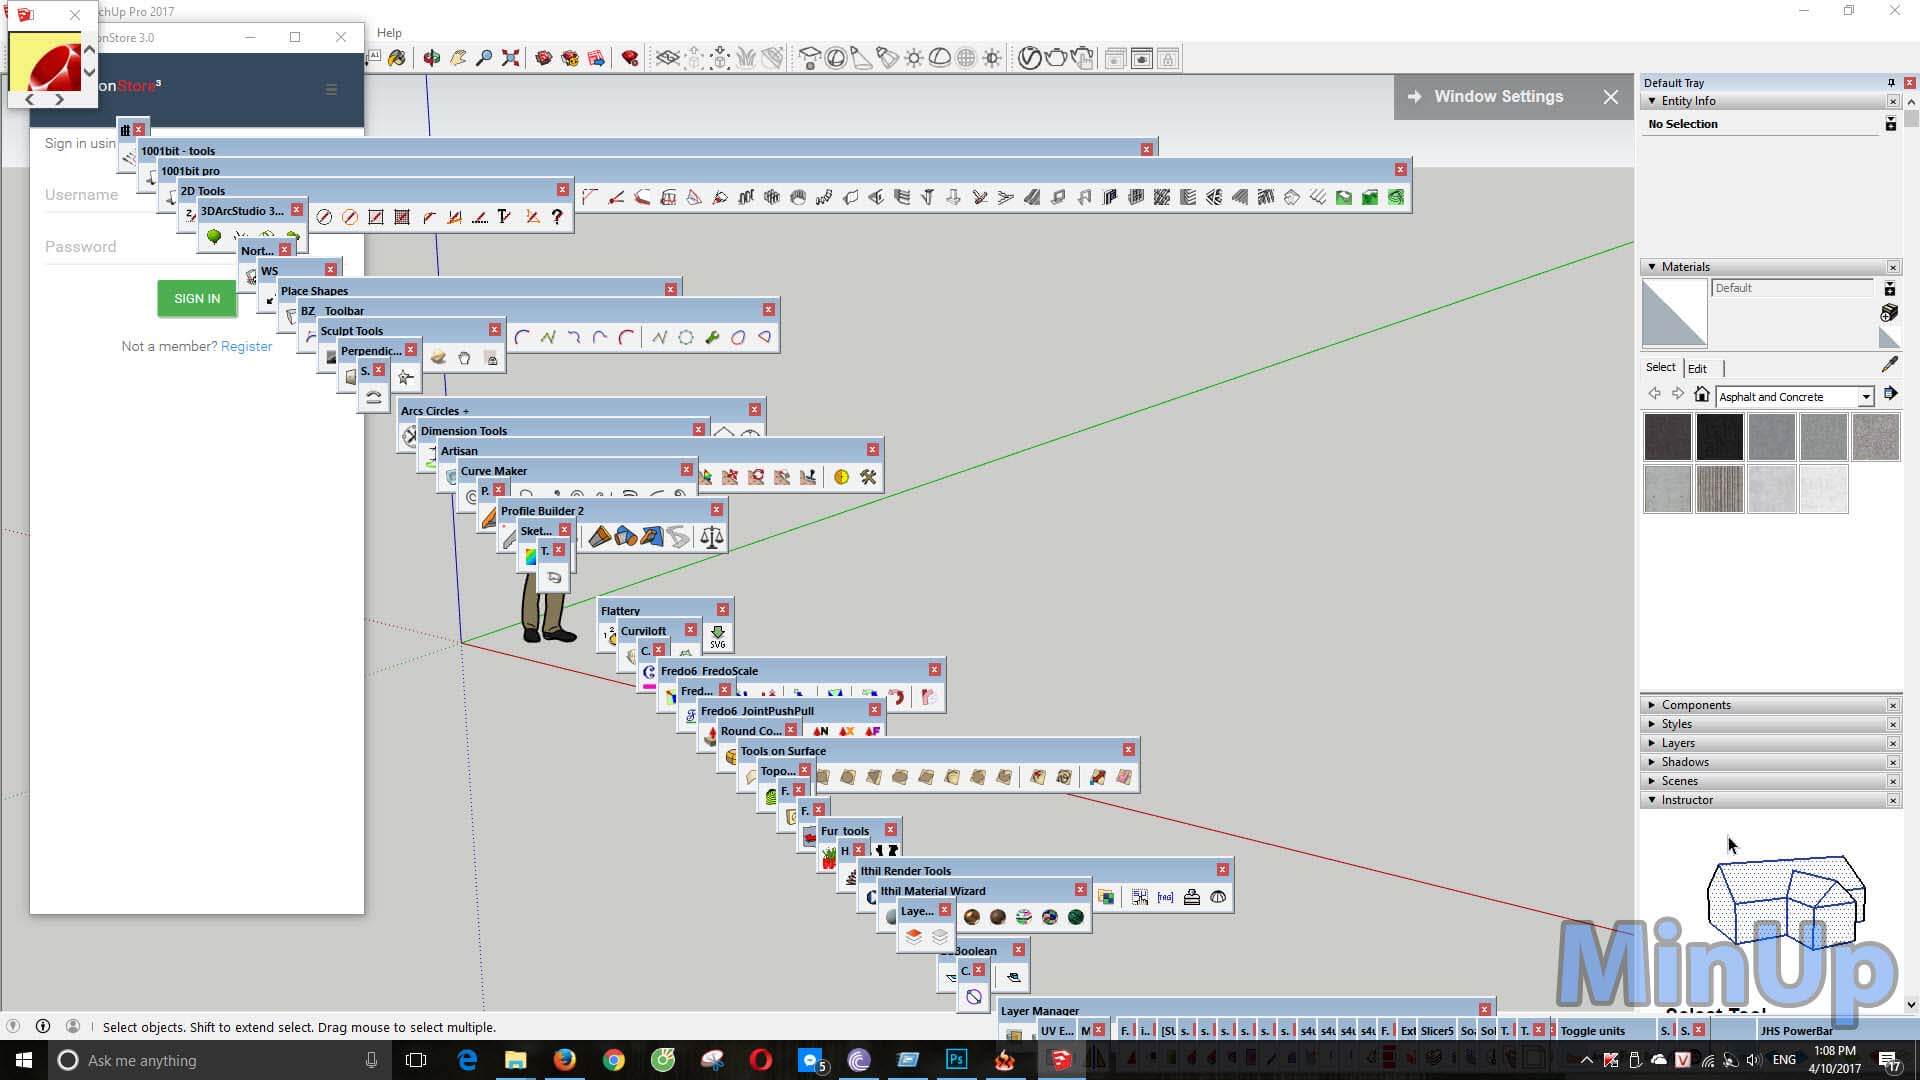Click the Register link
Screen dimensions: 1920x1080
[247, 344]
